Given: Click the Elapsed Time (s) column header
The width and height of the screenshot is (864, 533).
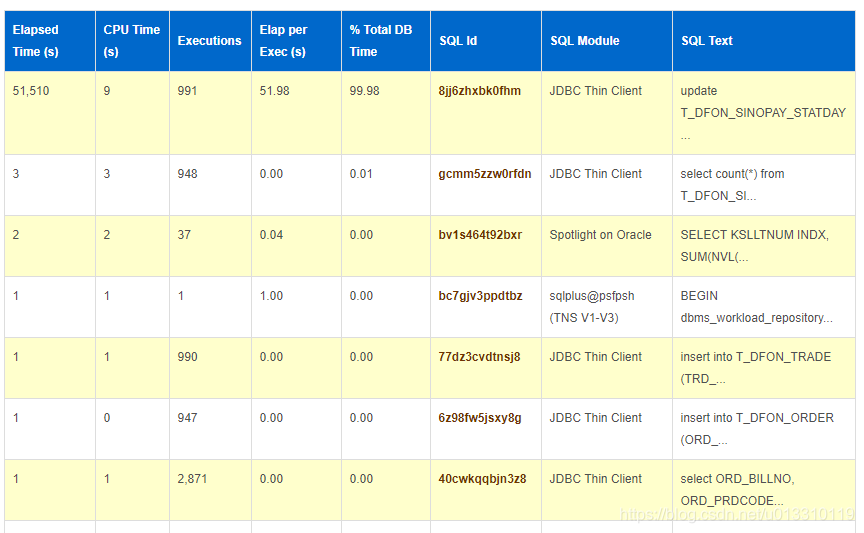Looking at the screenshot, I should 50,41.
